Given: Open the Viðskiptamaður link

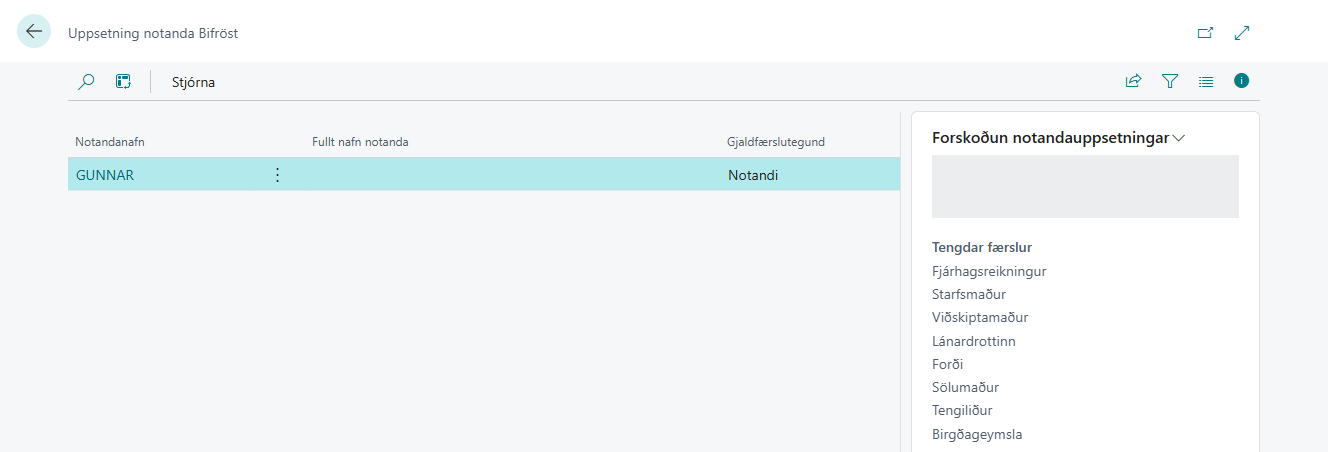Looking at the screenshot, I should click(x=980, y=317).
